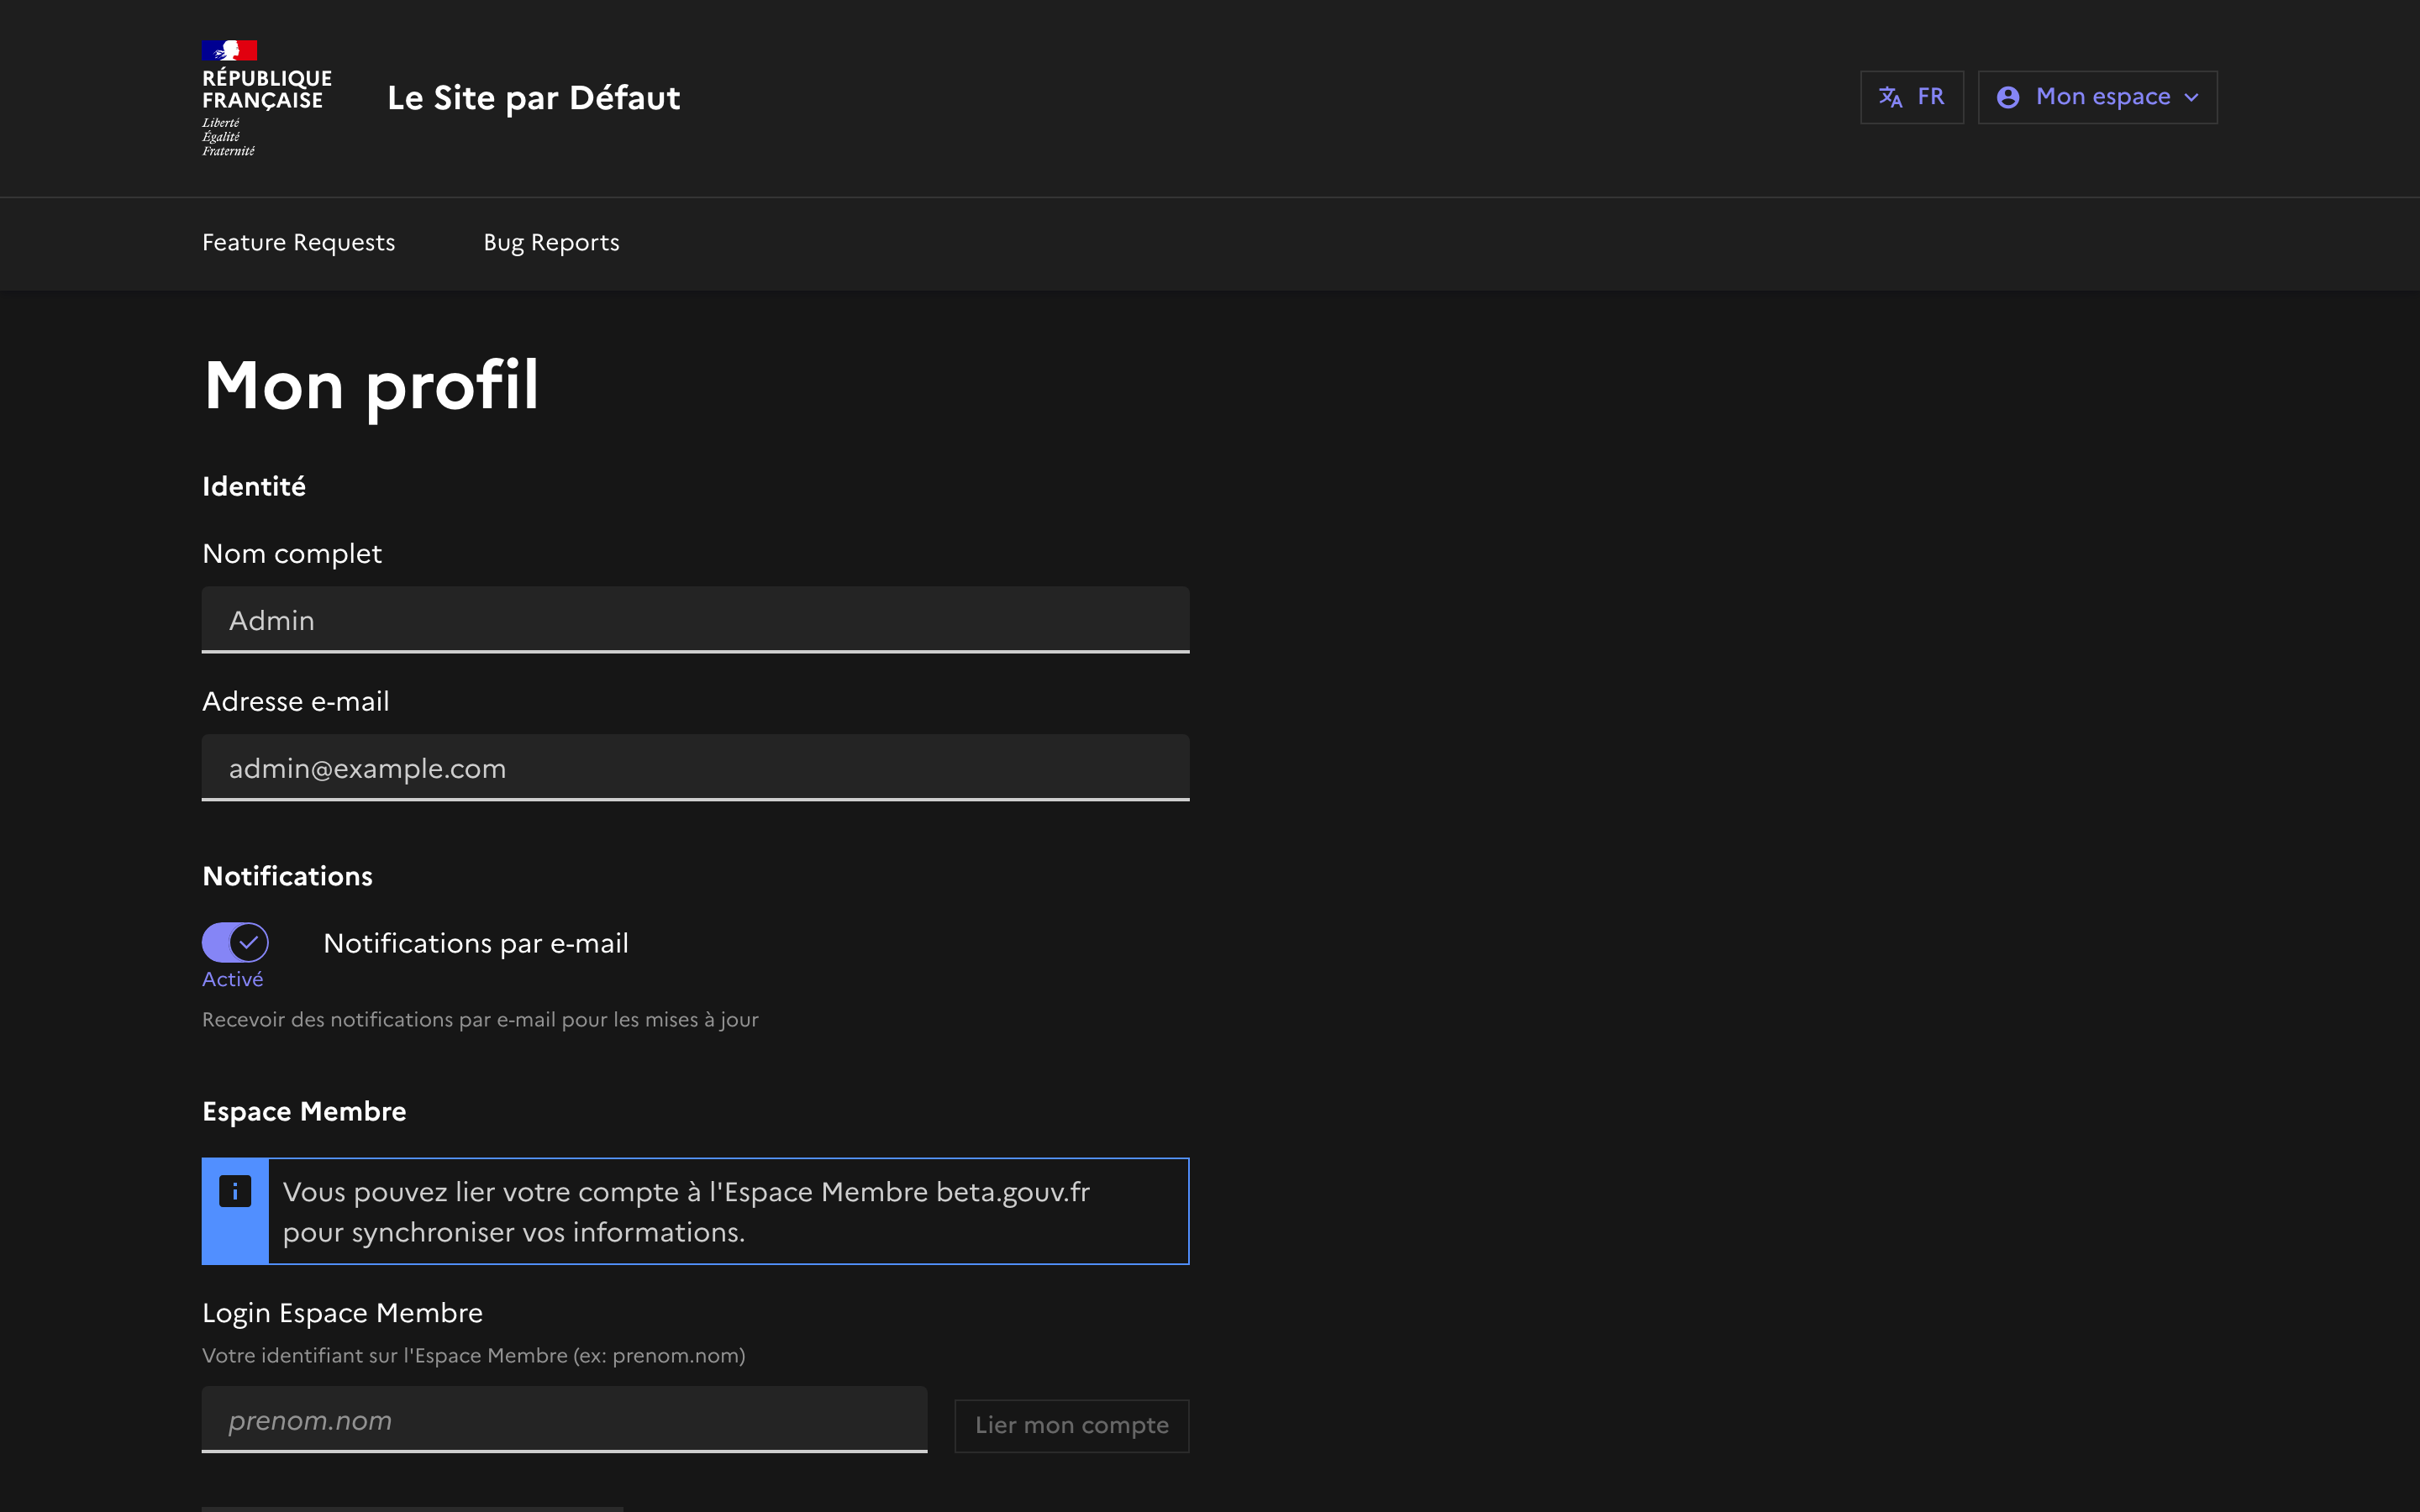Click the Espace Membre info alert text
Viewport: 2420px width, 1512px height.
tap(686, 1212)
